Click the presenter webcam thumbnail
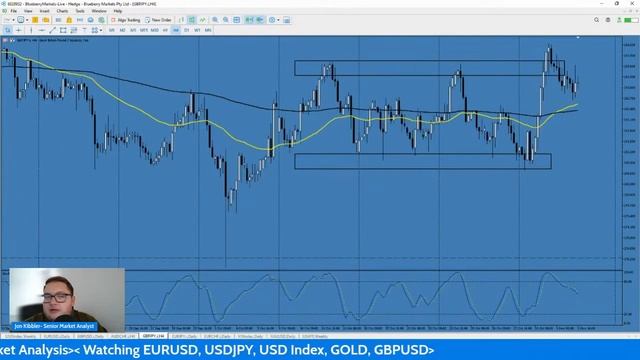The width and height of the screenshot is (640, 360). pos(67,300)
